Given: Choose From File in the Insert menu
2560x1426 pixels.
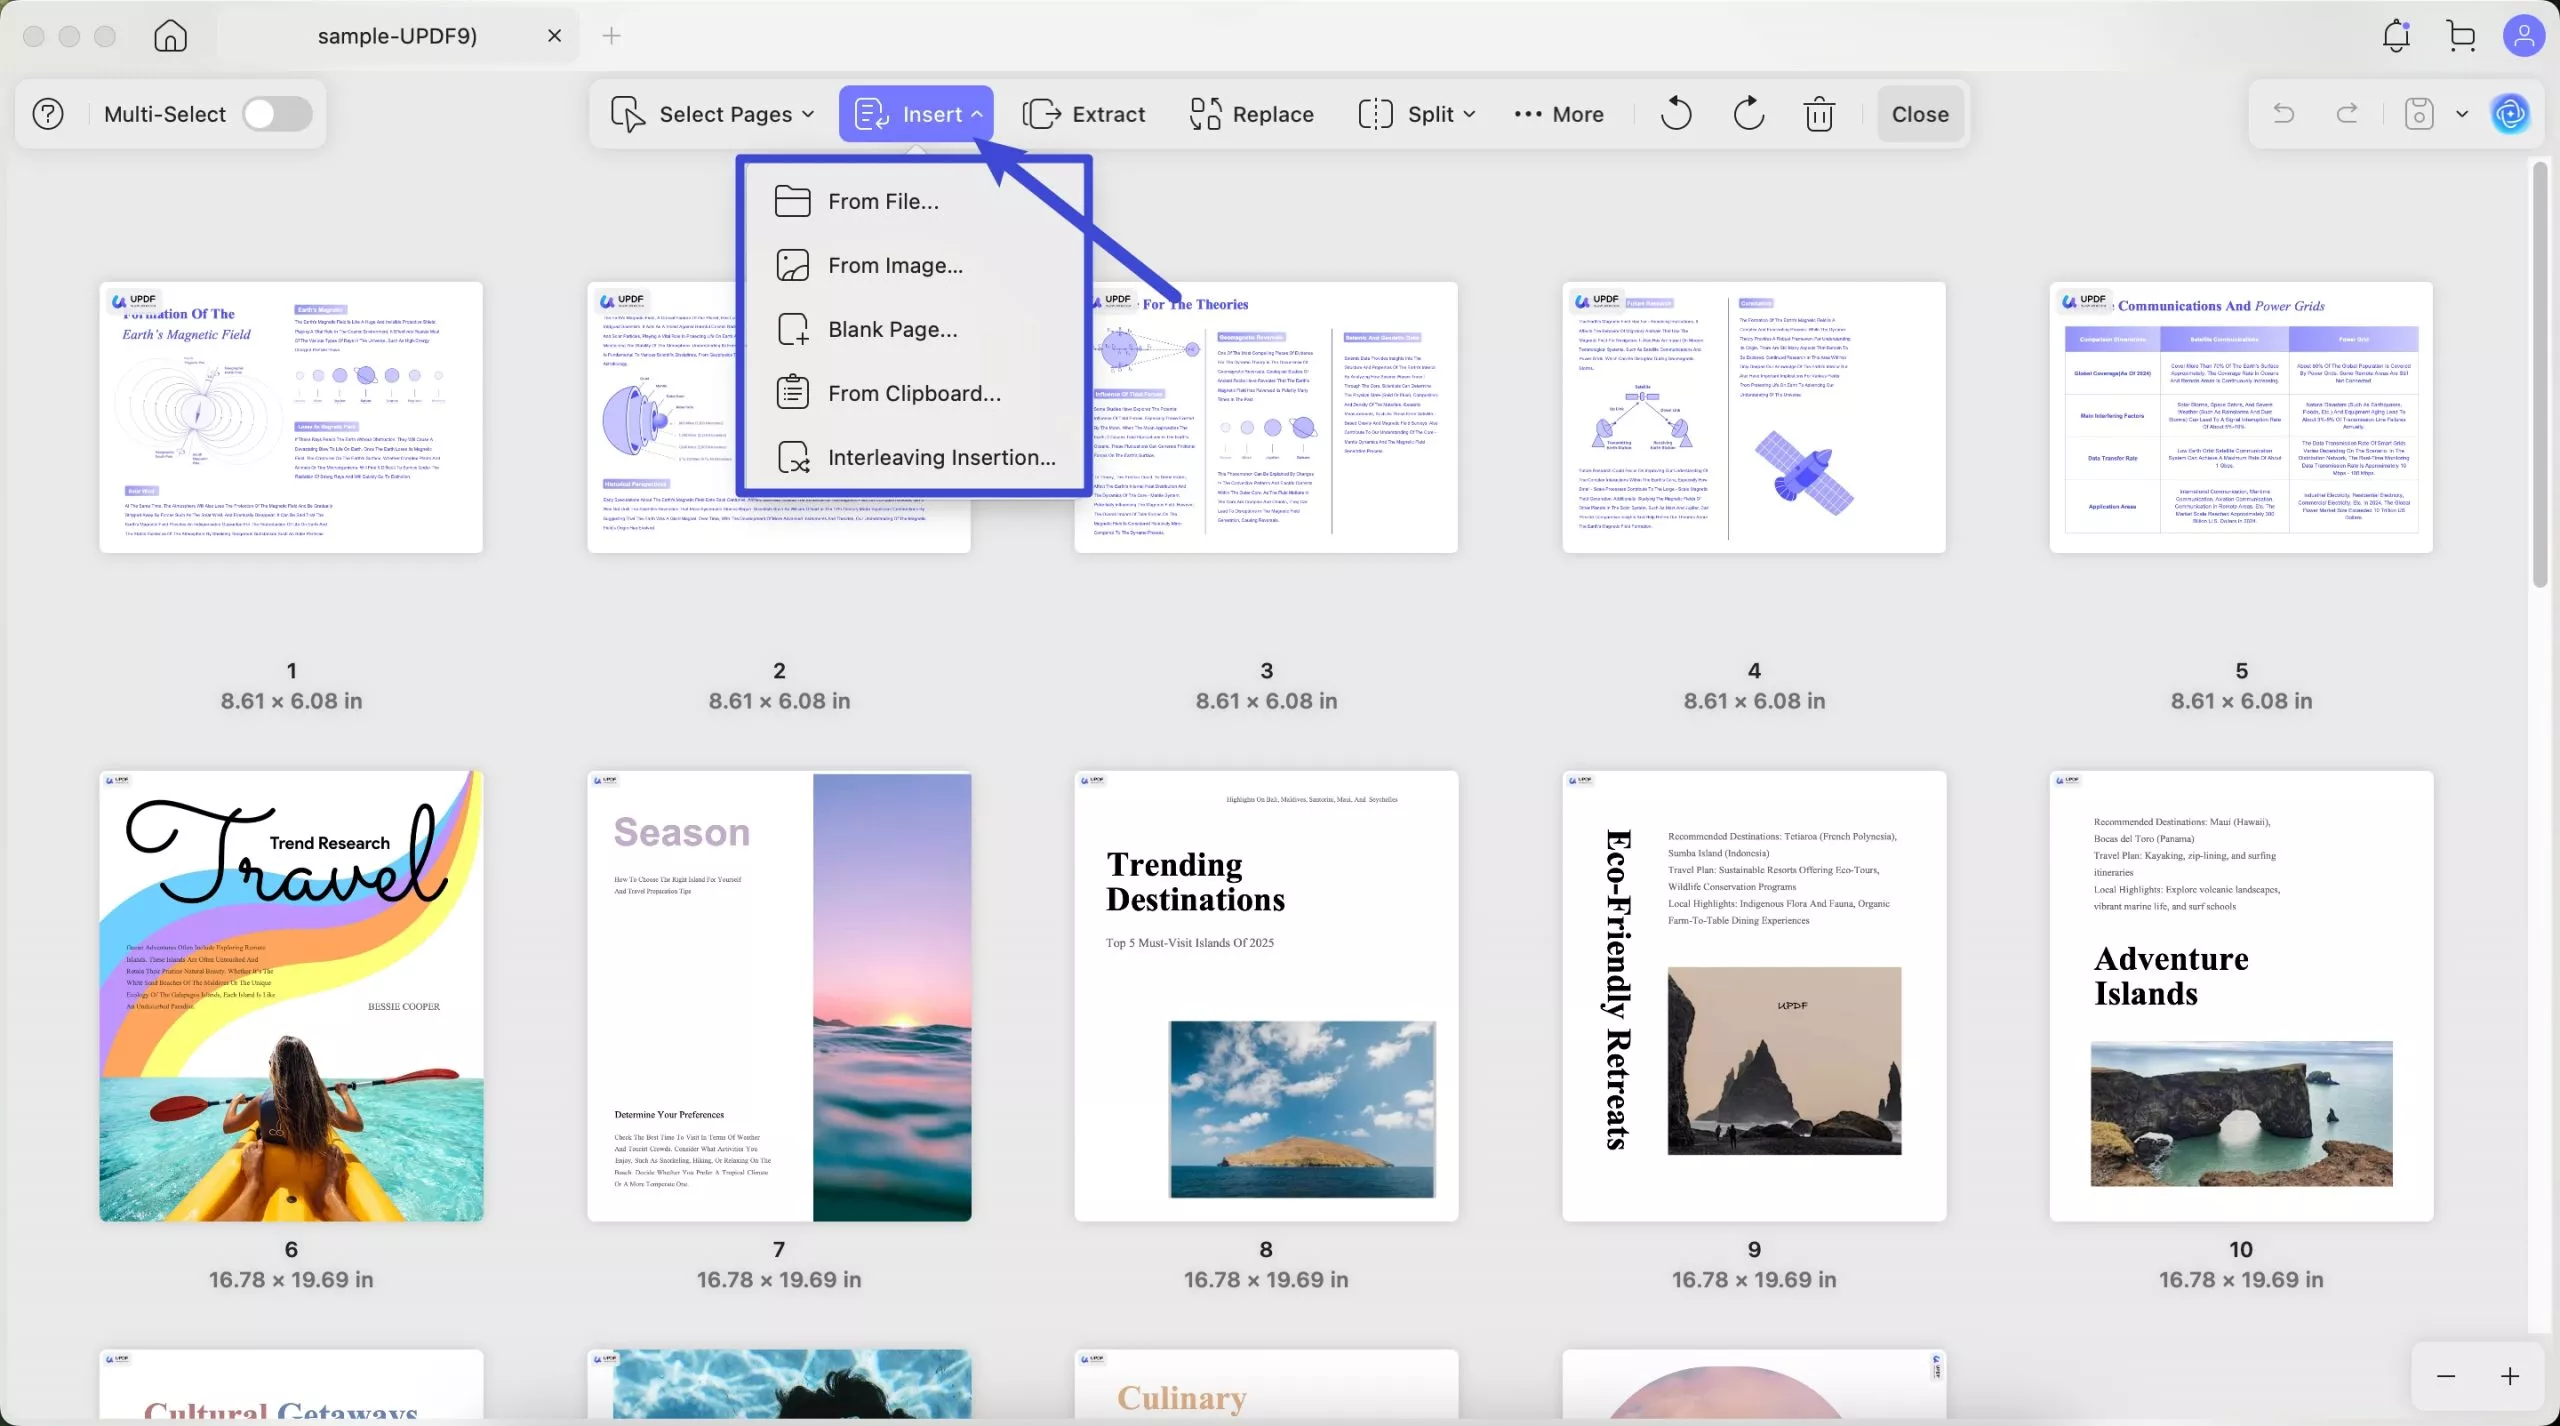Looking at the screenshot, I should click(x=883, y=202).
